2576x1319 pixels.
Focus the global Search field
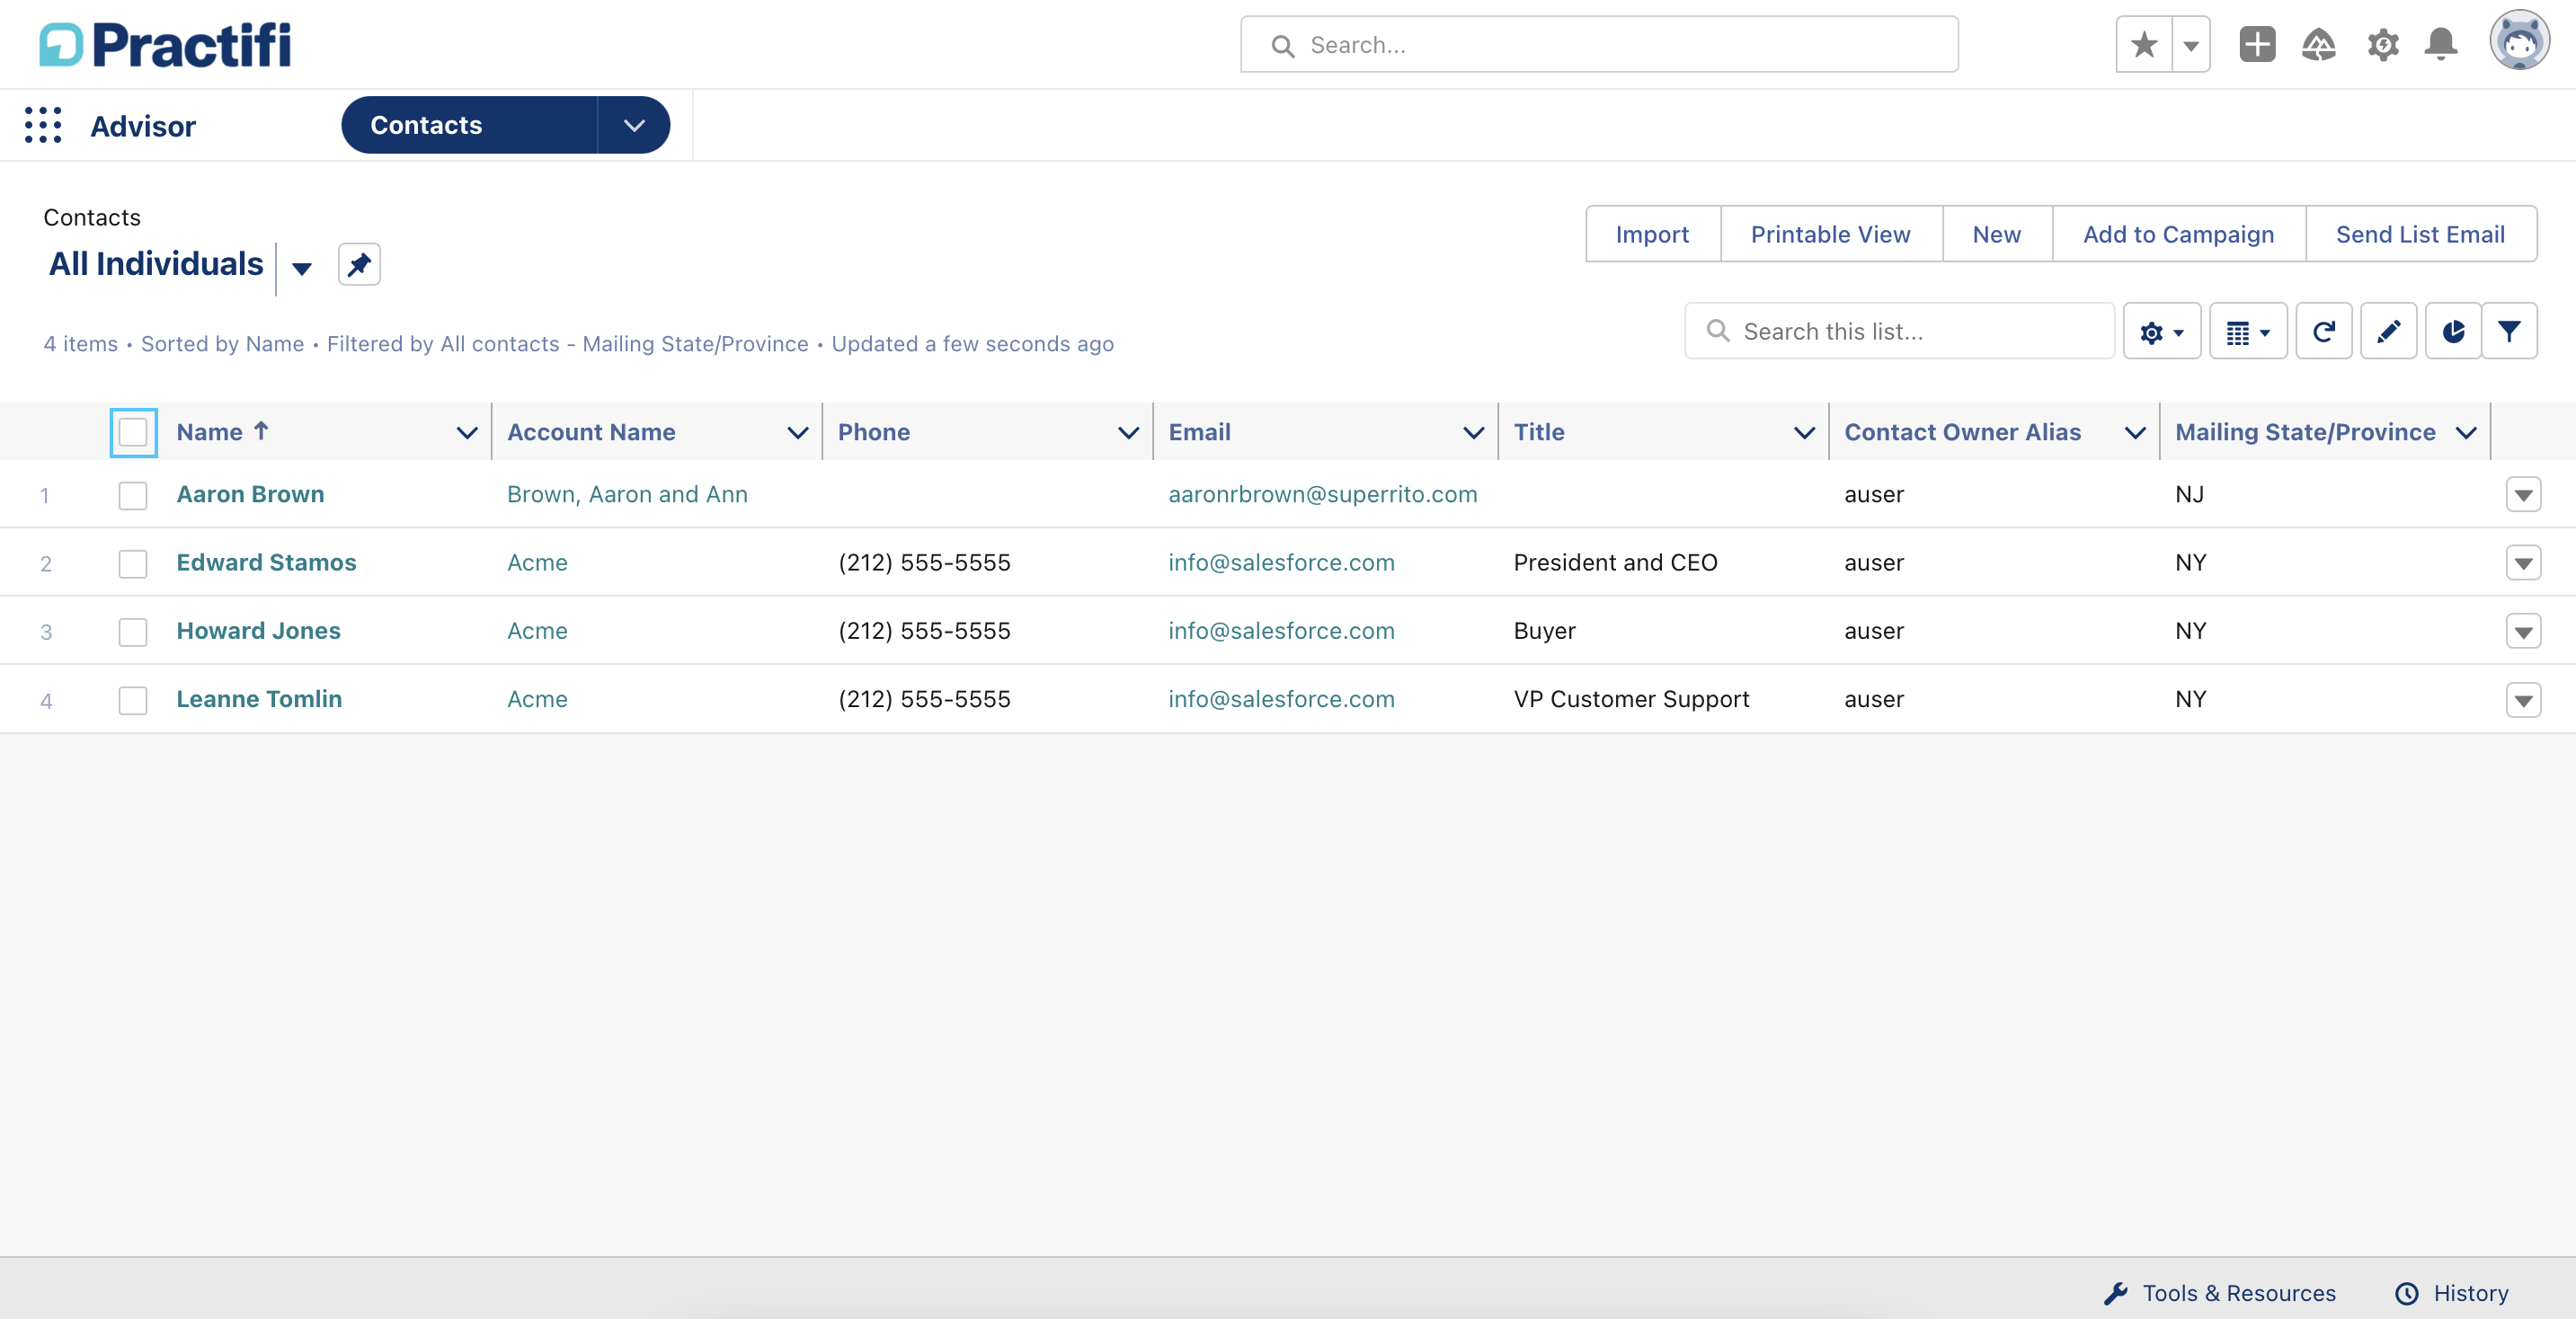coord(1599,45)
